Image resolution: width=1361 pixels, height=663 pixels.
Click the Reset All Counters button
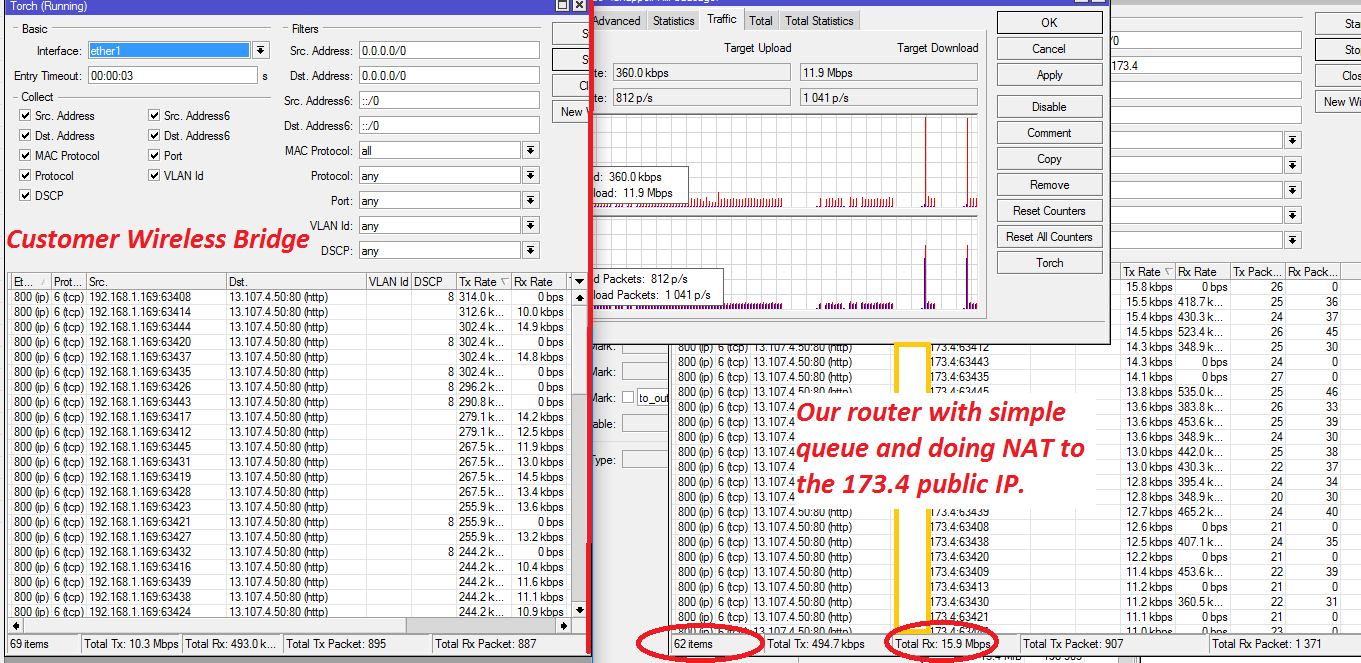pyautogui.click(x=1049, y=236)
